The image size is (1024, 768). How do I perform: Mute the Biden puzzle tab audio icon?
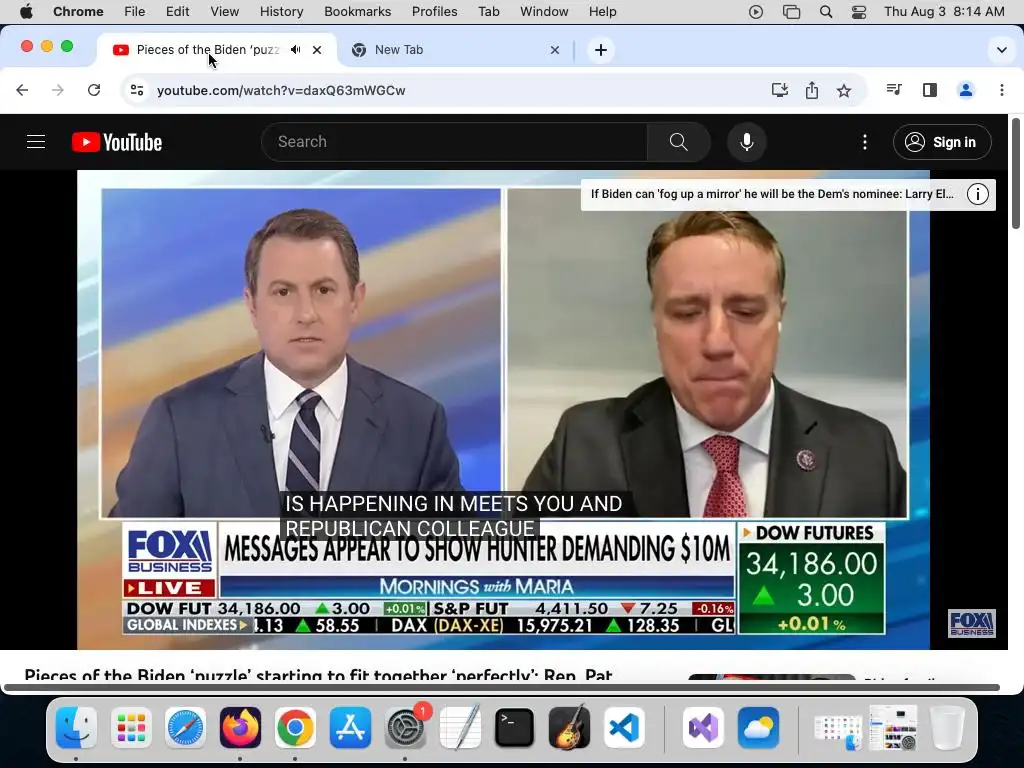pyautogui.click(x=296, y=50)
